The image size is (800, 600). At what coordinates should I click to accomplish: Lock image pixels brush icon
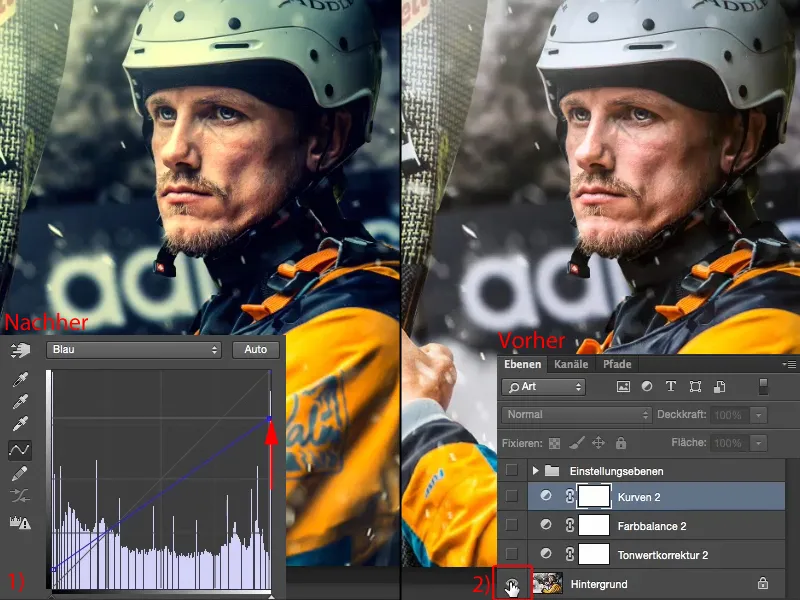(x=577, y=442)
